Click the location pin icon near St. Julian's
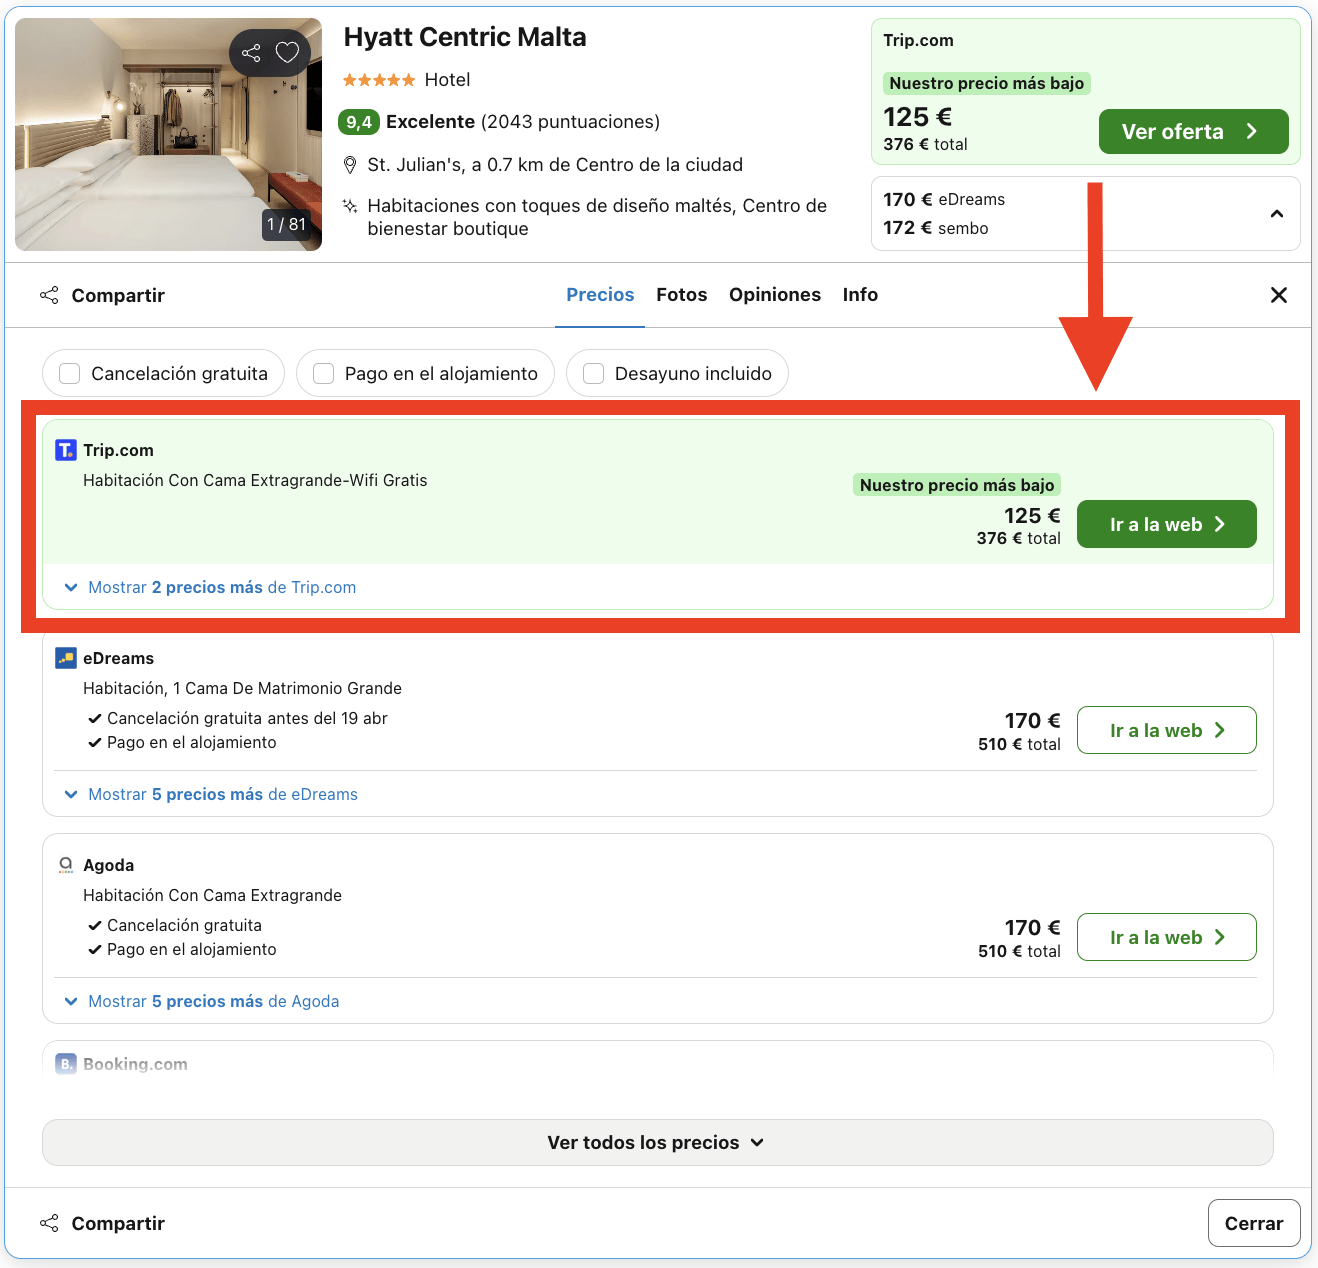1318x1268 pixels. tap(350, 165)
